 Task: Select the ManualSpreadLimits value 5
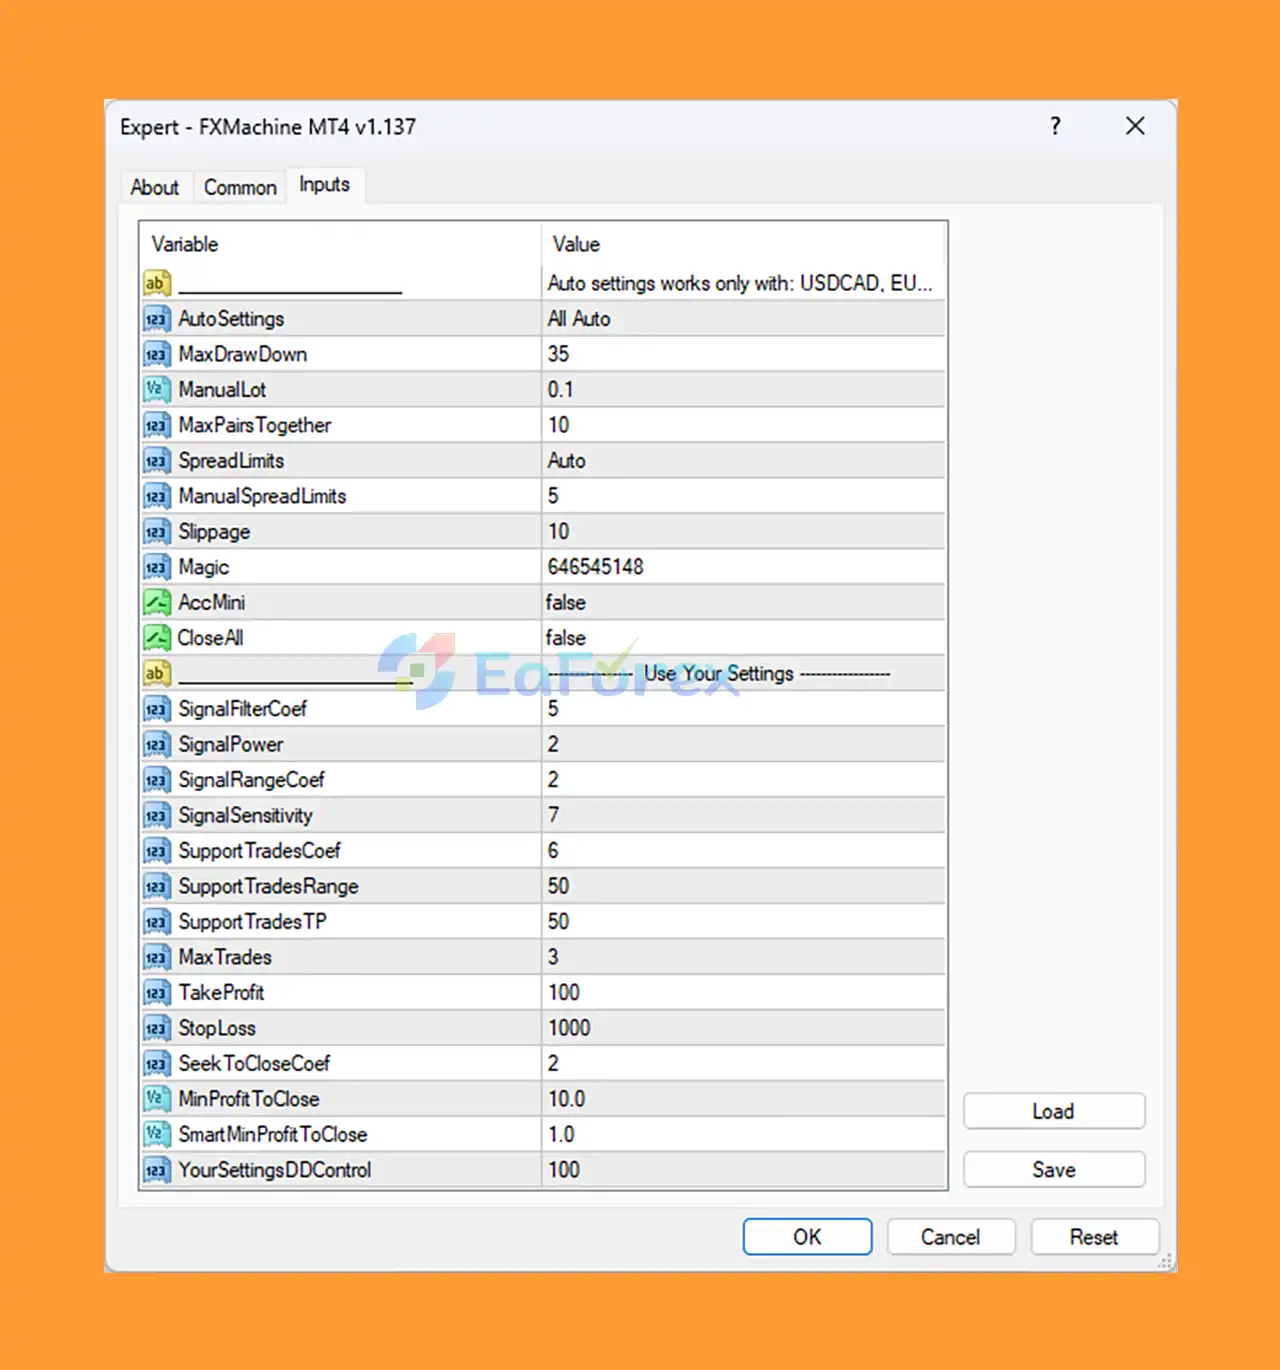[743, 496]
